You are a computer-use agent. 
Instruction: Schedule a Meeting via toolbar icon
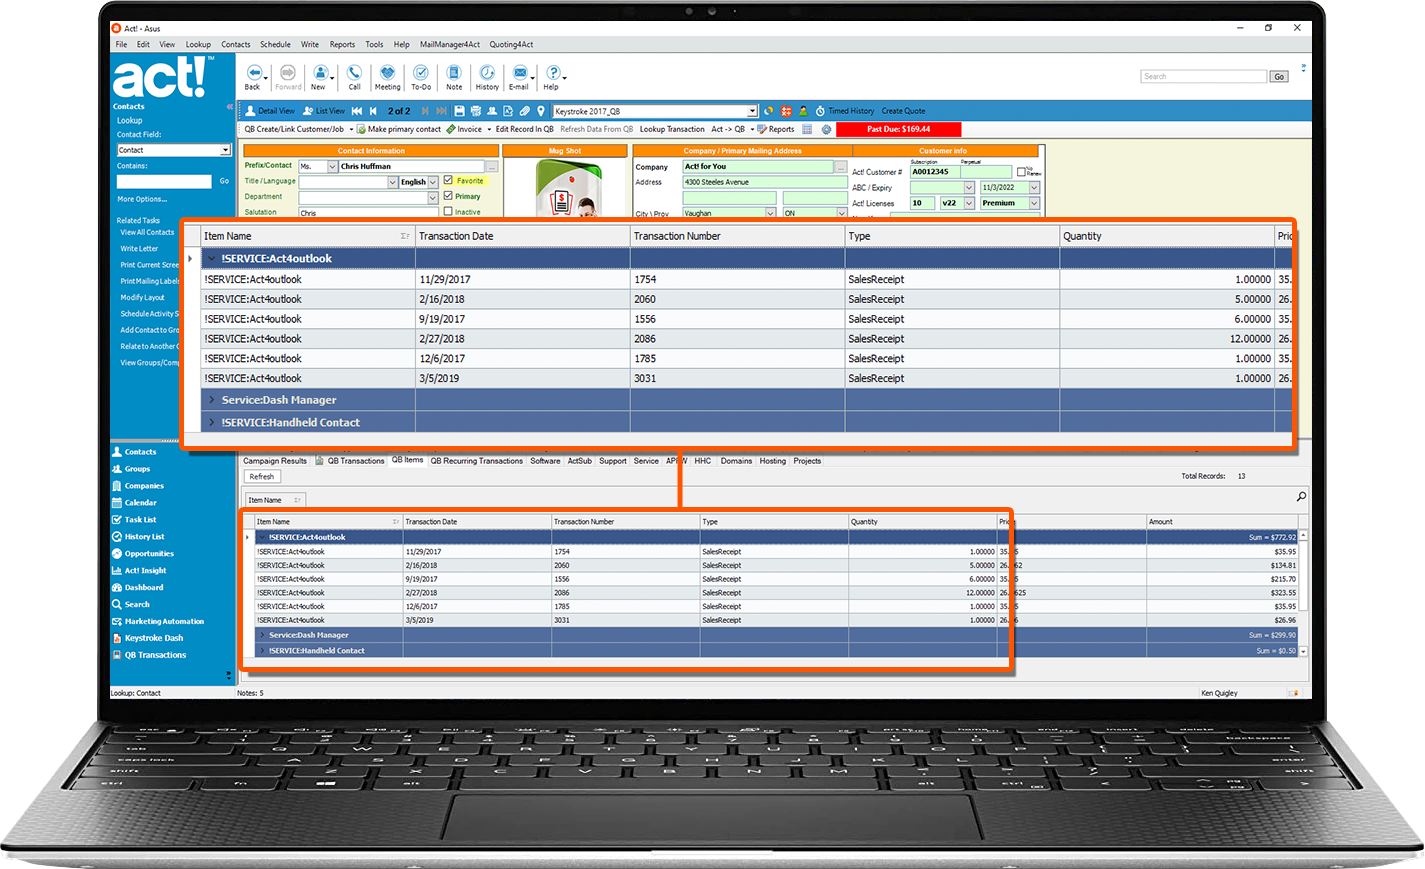point(387,73)
